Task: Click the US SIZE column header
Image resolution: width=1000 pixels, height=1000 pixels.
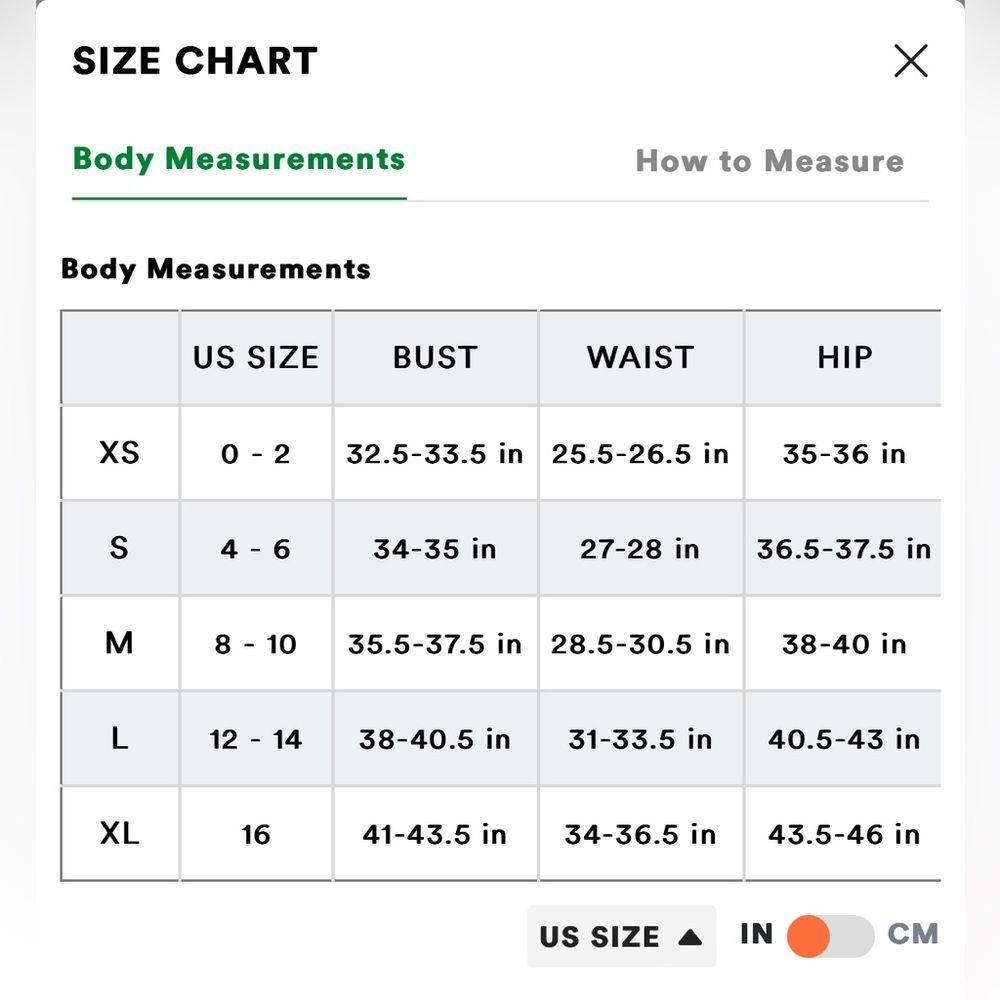Action: coord(256,357)
